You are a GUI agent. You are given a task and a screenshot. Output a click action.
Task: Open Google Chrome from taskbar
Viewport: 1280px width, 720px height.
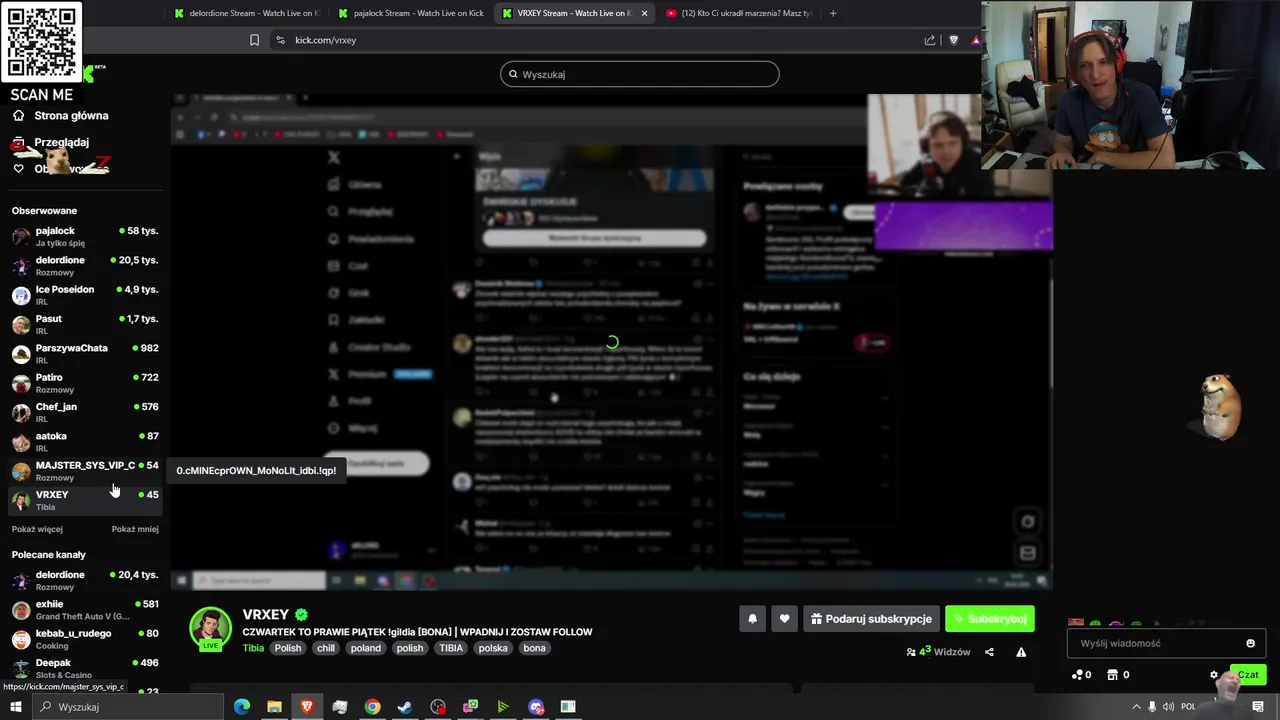[372, 707]
